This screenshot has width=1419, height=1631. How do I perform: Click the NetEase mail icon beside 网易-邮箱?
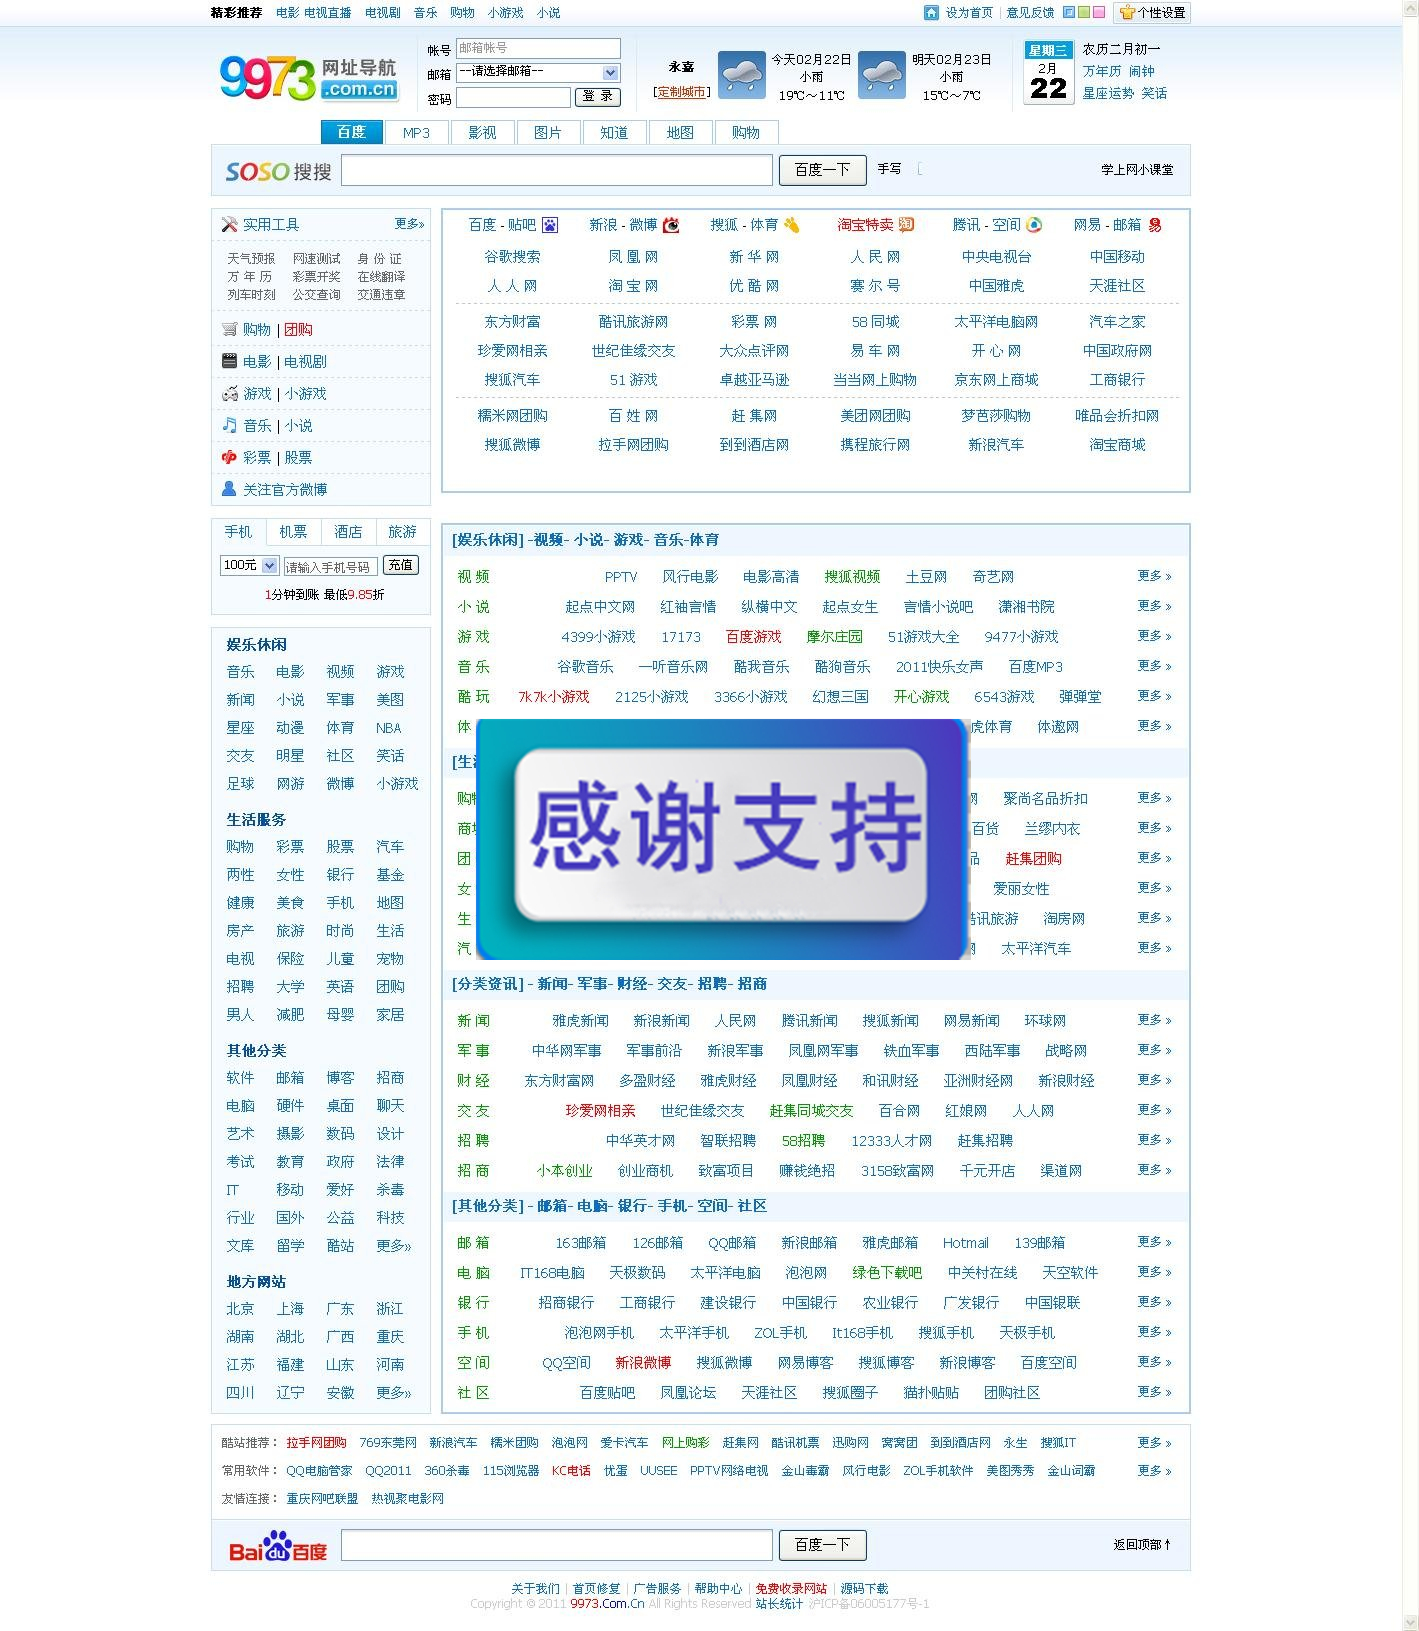1155,225
